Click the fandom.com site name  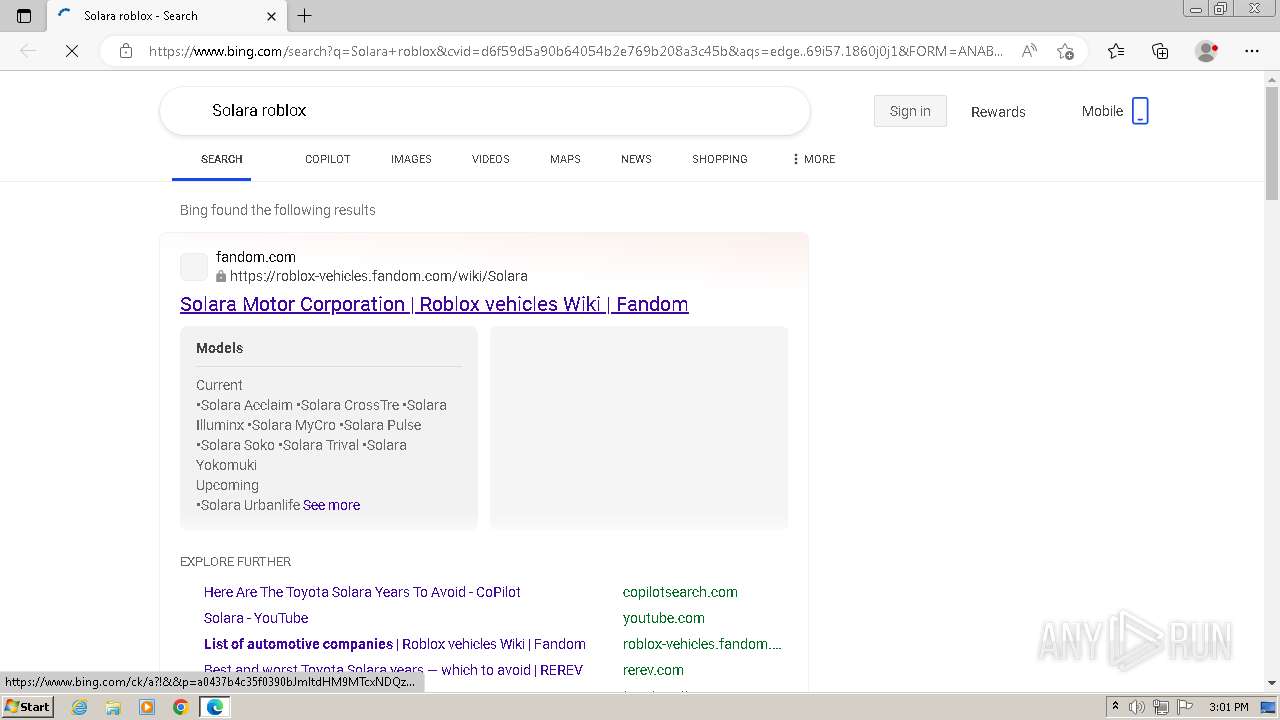(256, 257)
